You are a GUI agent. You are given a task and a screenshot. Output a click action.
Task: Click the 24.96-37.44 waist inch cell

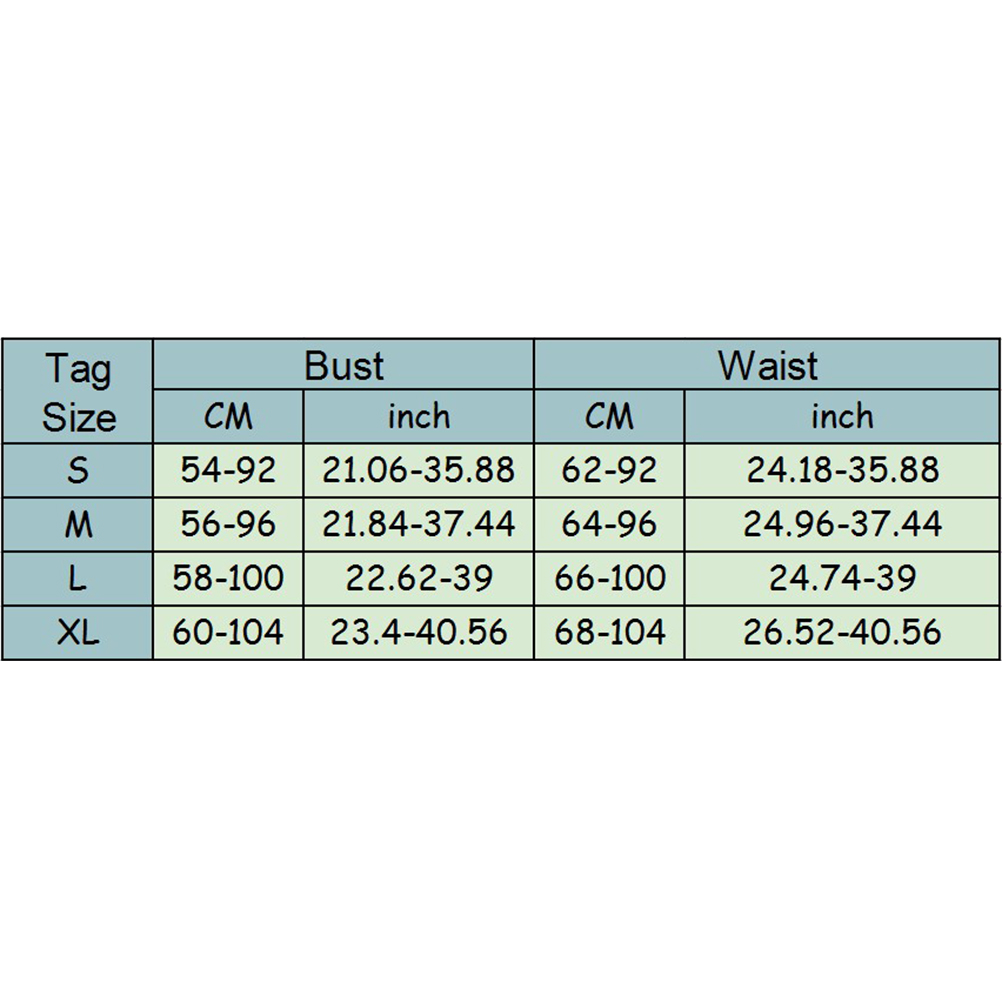842,524
